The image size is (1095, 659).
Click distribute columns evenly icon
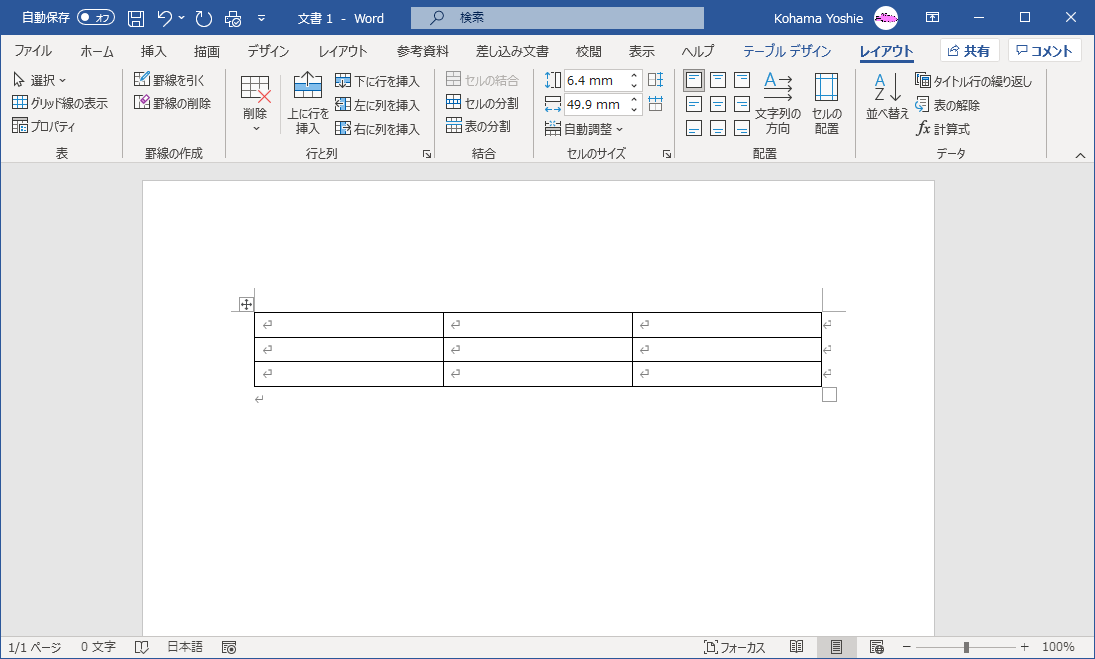(x=656, y=104)
